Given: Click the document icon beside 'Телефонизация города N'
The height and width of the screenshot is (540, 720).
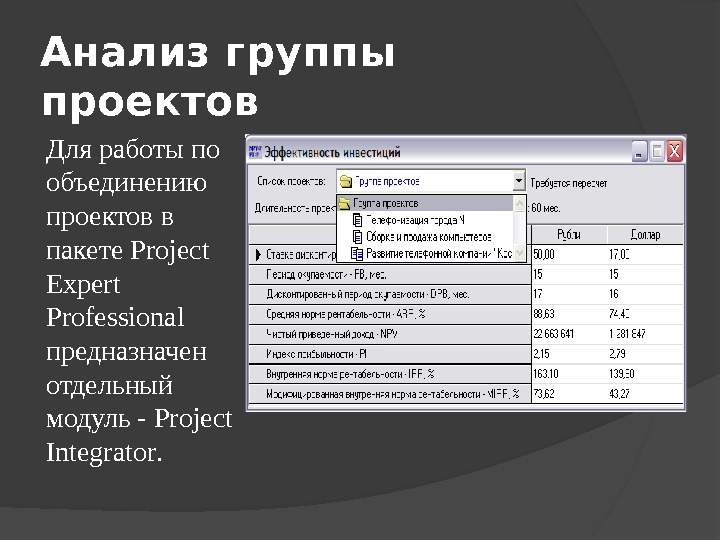Looking at the screenshot, I should (x=357, y=220).
